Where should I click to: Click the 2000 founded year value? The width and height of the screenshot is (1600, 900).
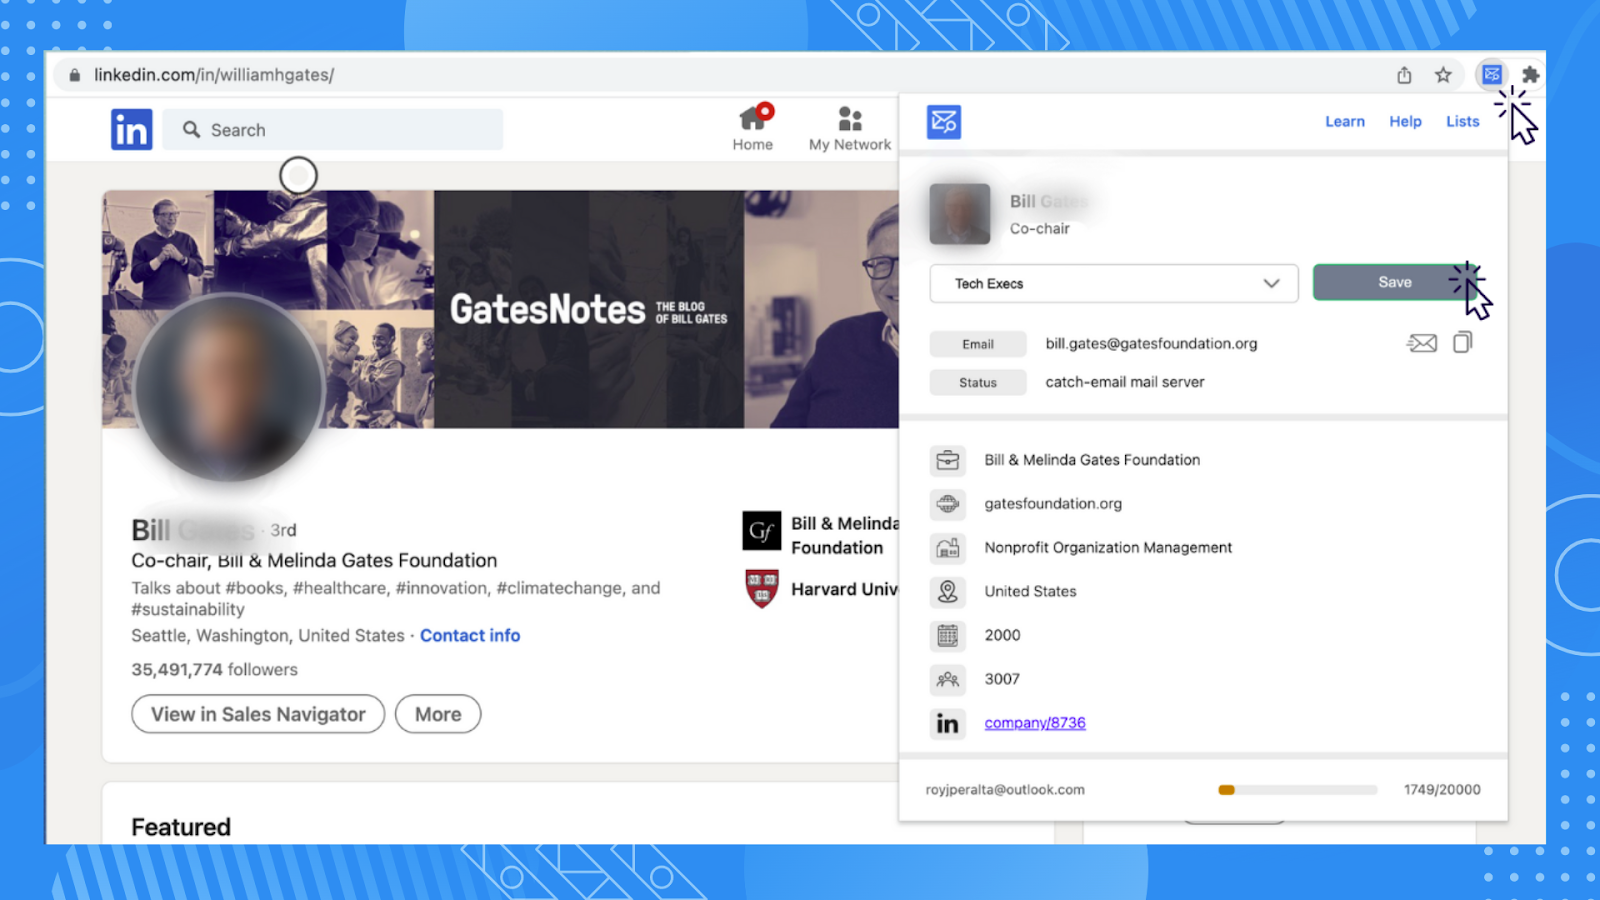(1002, 635)
